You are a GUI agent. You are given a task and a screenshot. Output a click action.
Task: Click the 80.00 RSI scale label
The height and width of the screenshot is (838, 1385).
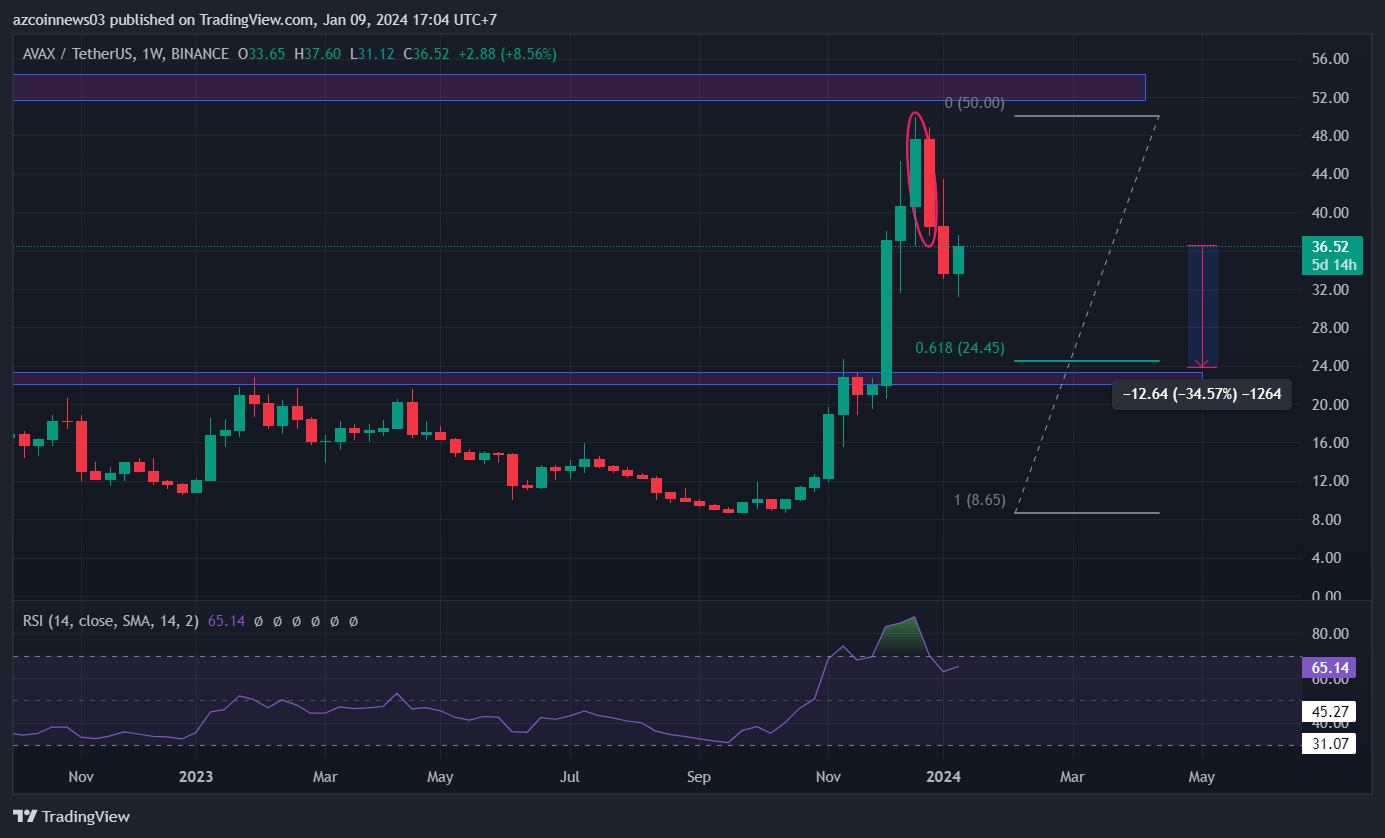[1331, 634]
